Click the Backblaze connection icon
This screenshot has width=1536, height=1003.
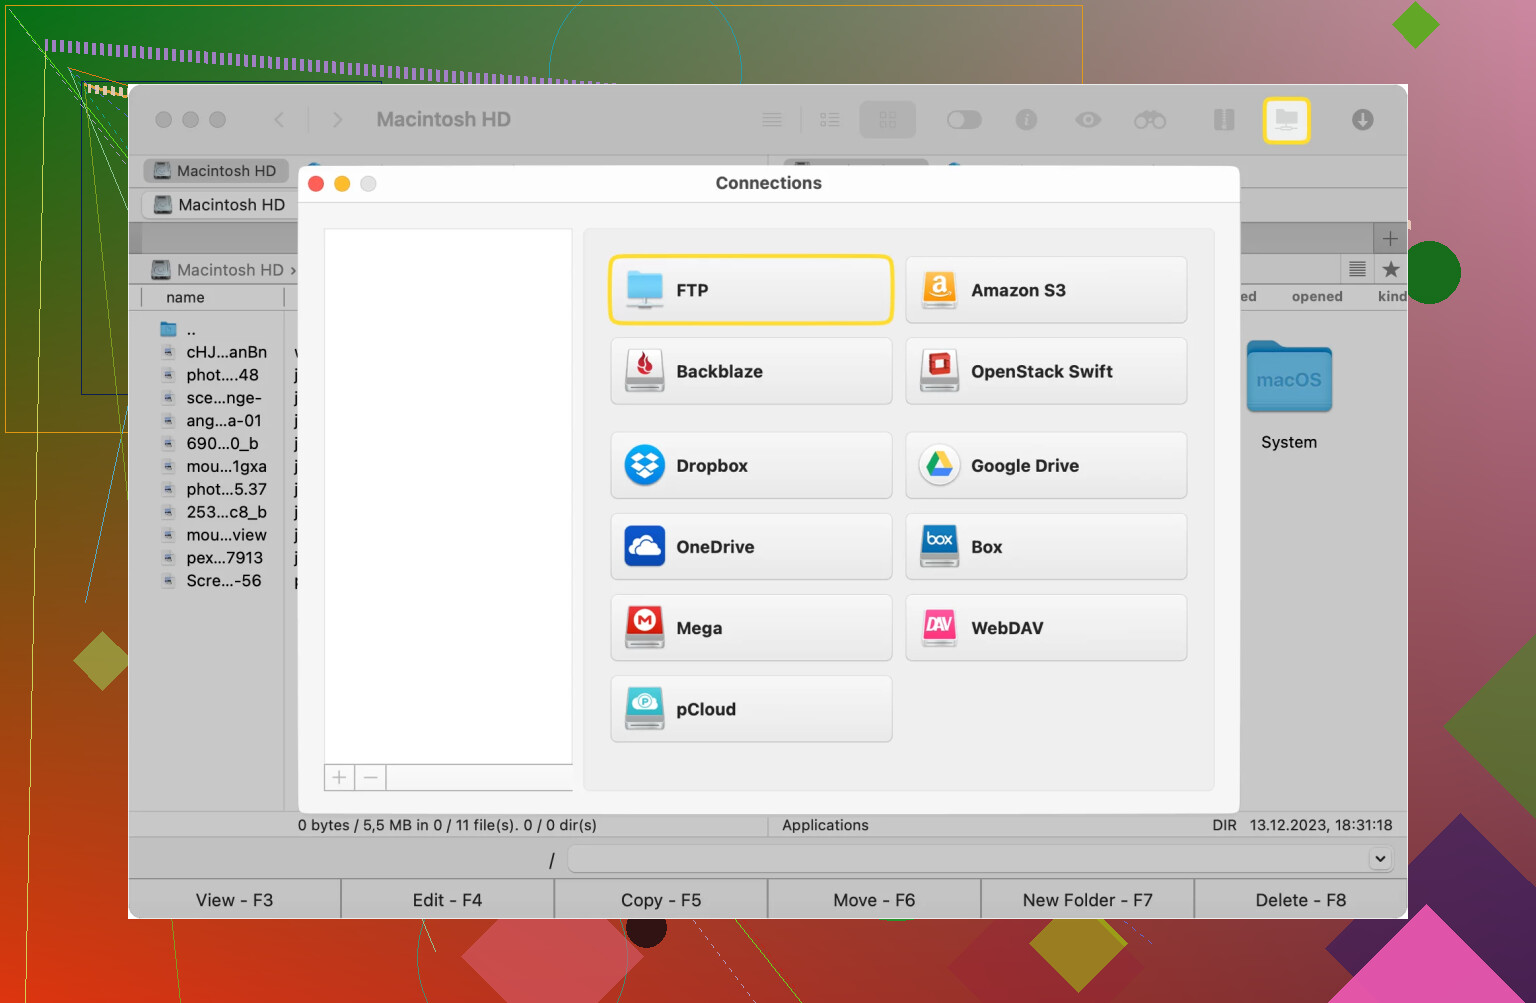pos(645,371)
